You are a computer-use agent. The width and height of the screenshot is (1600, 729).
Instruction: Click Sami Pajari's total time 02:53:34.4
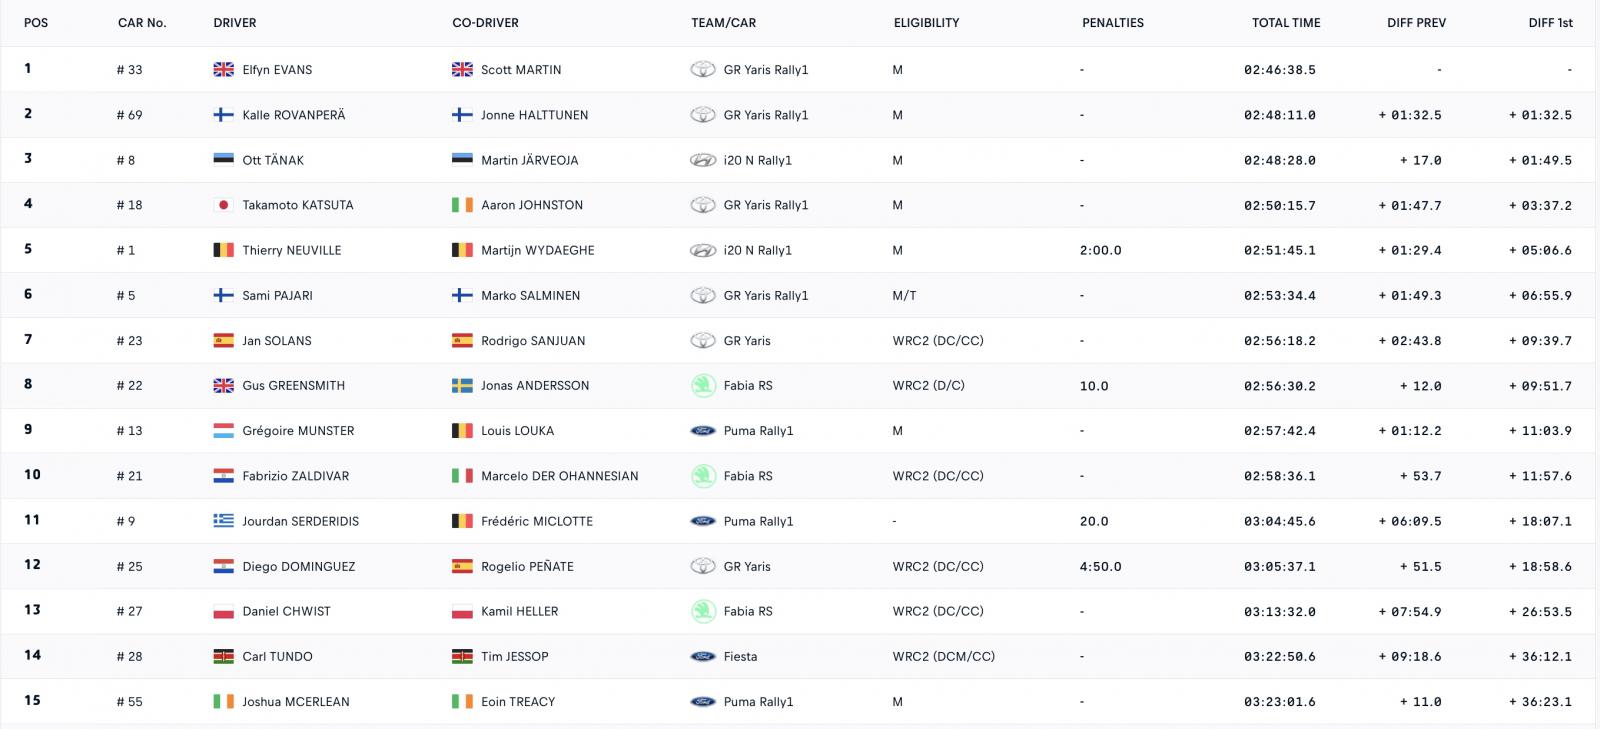tap(1280, 296)
